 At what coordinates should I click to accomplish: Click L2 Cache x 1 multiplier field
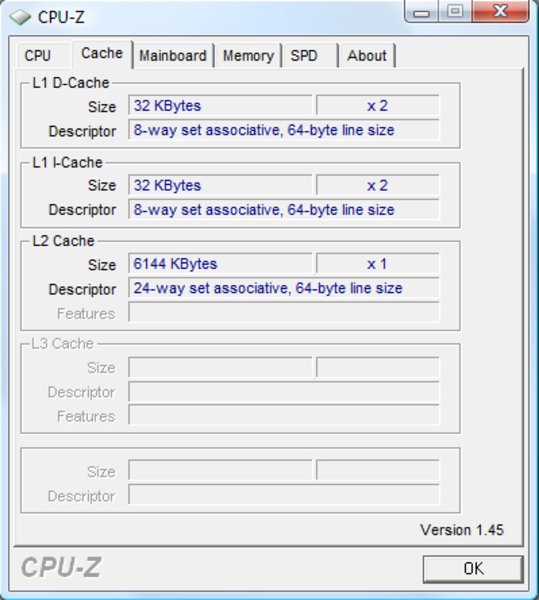tap(378, 264)
